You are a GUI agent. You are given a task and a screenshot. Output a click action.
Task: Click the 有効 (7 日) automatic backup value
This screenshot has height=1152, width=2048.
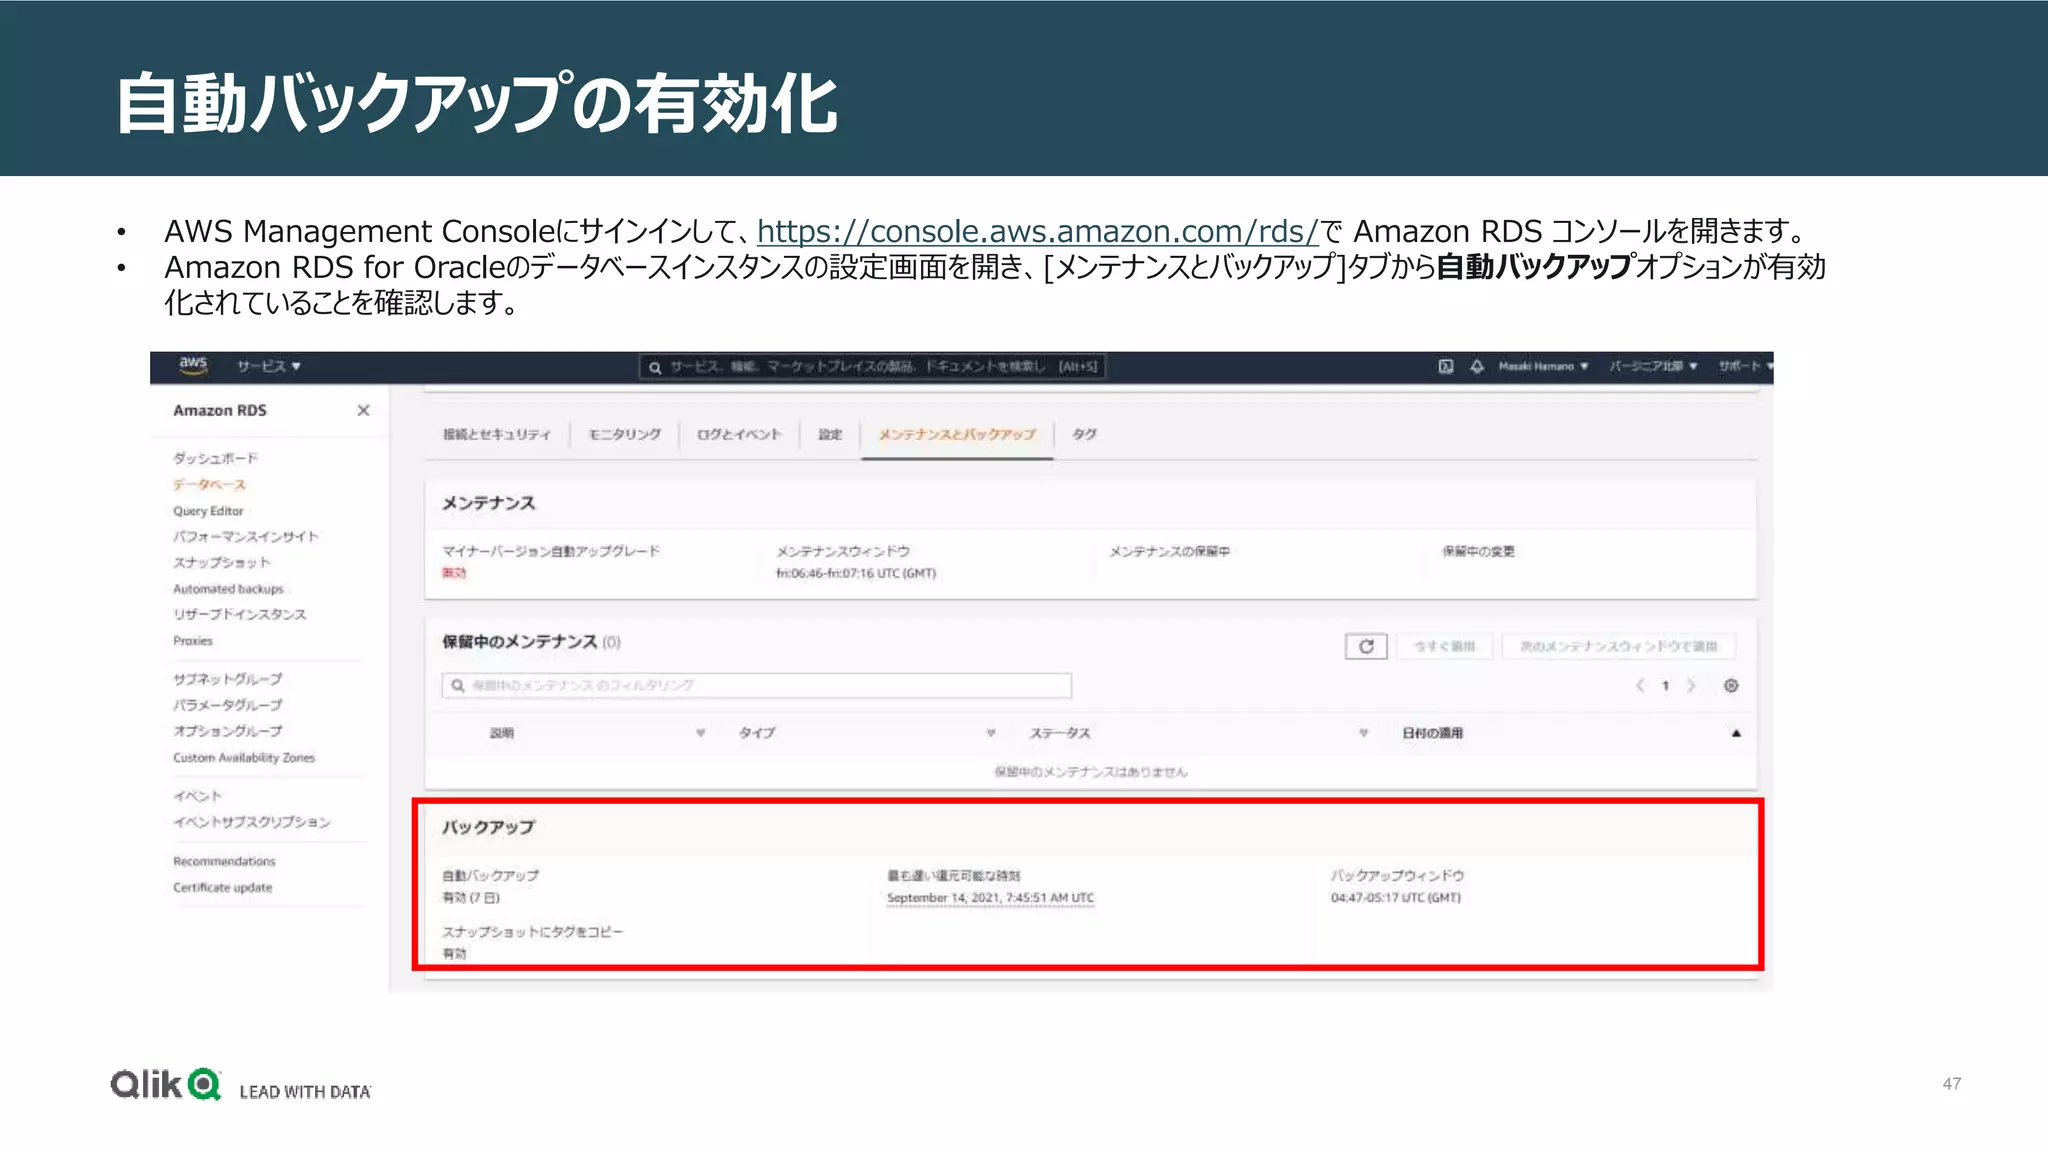coord(471,898)
